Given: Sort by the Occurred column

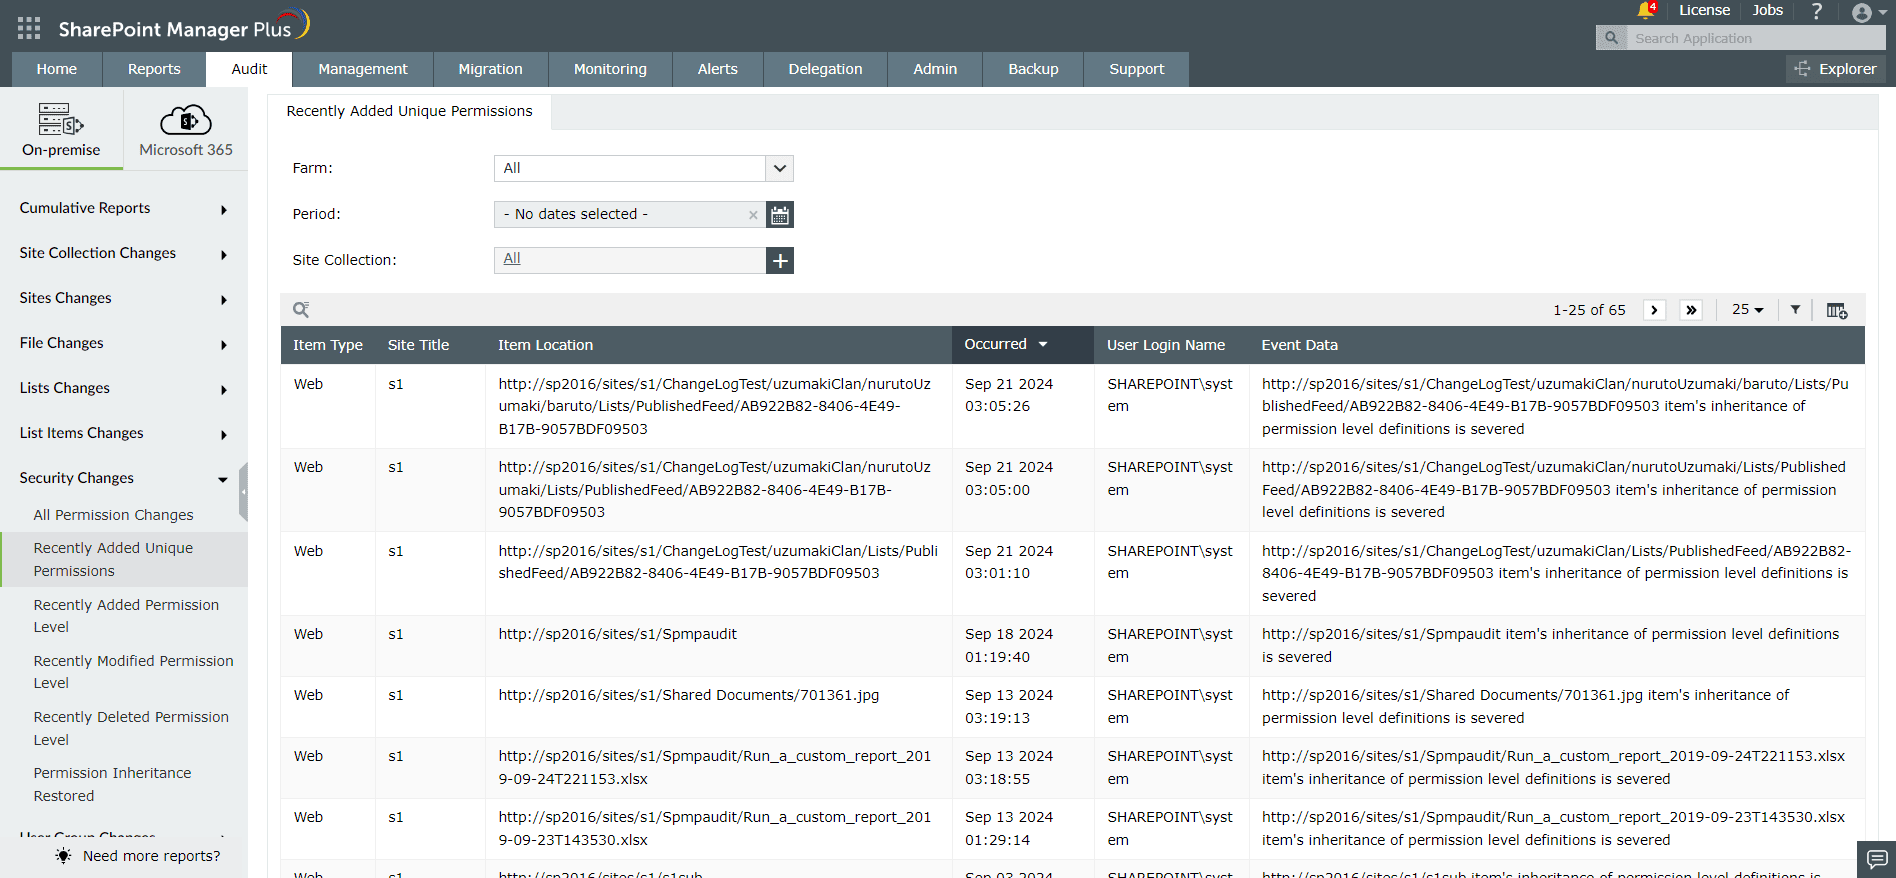Looking at the screenshot, I should click(x=1021, y=345).
